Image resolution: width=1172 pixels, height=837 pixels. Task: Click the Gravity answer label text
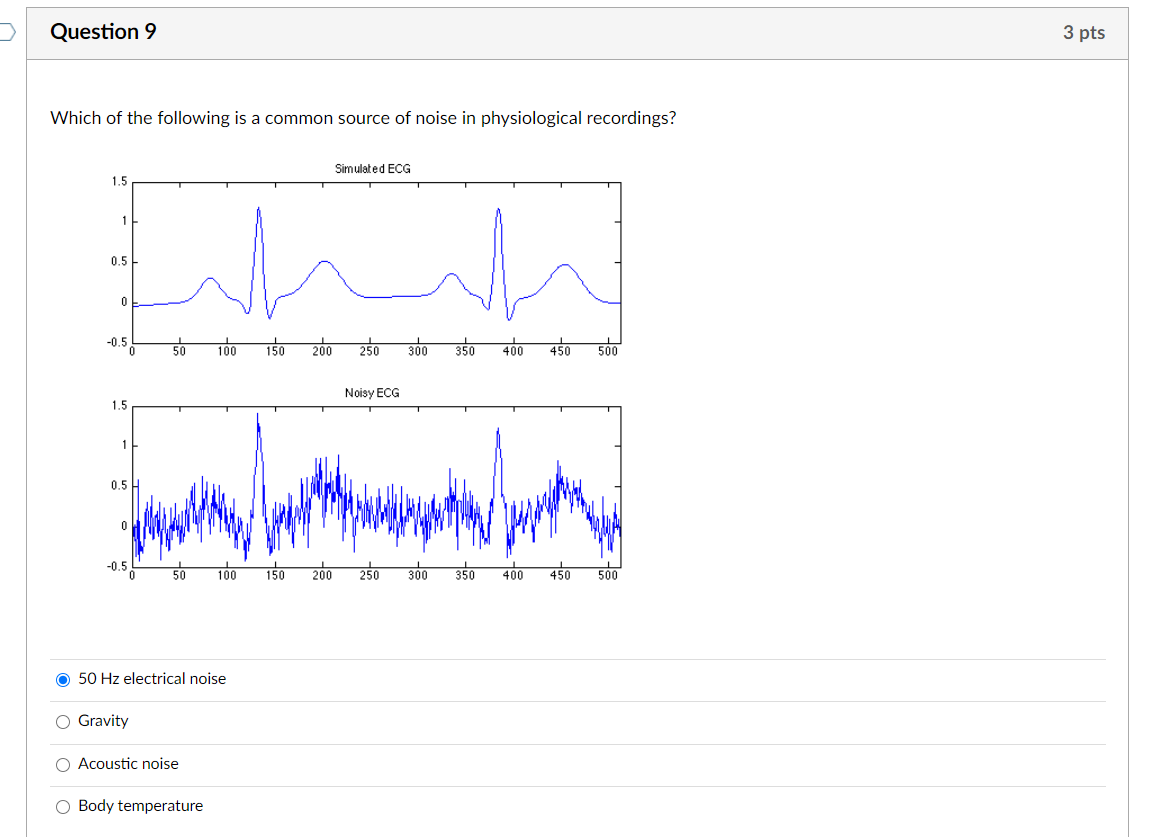(104, 721)
